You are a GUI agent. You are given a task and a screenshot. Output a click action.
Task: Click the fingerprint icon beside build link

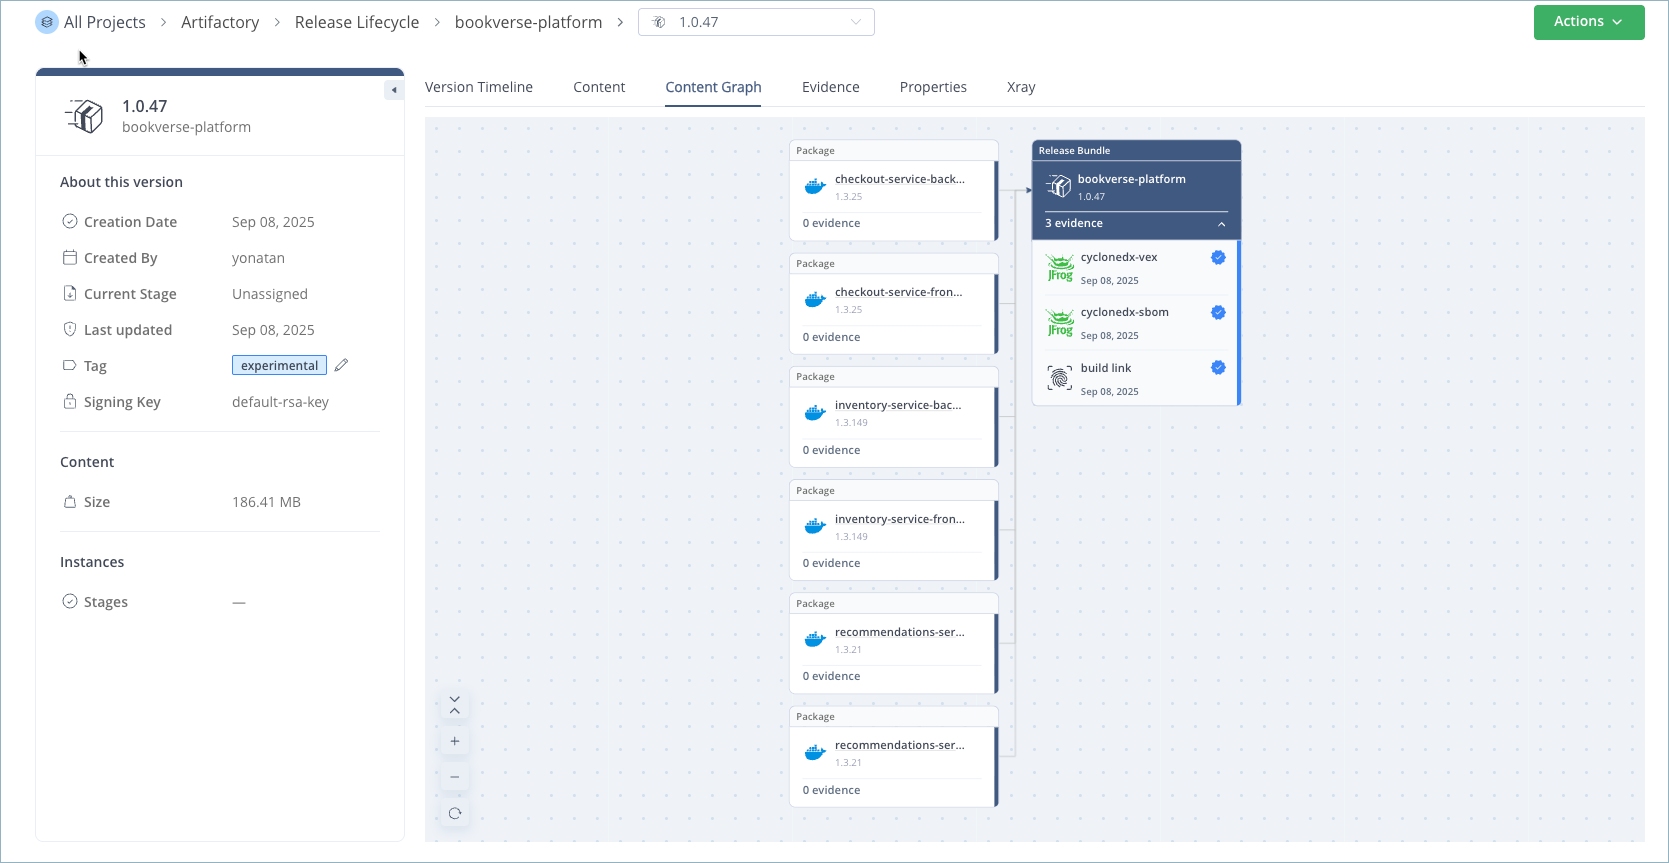[x=1060, y=378]
